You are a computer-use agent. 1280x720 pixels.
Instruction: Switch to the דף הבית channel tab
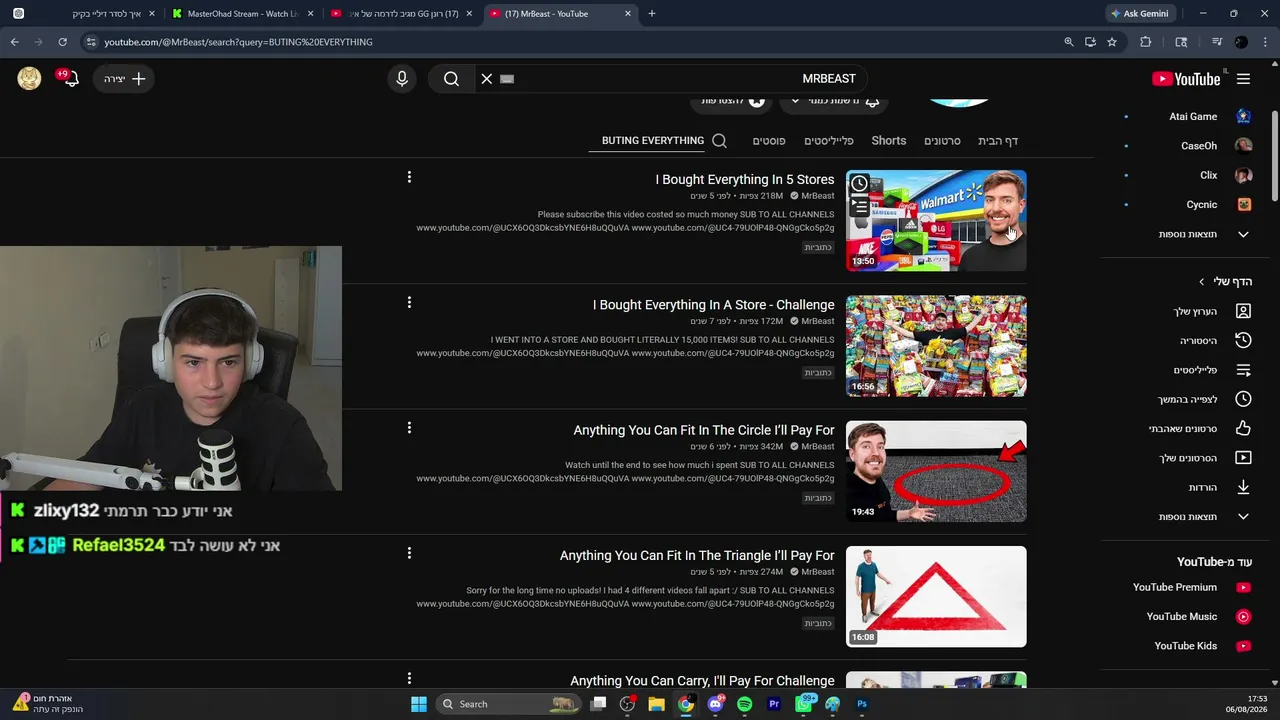coord(998,141)
